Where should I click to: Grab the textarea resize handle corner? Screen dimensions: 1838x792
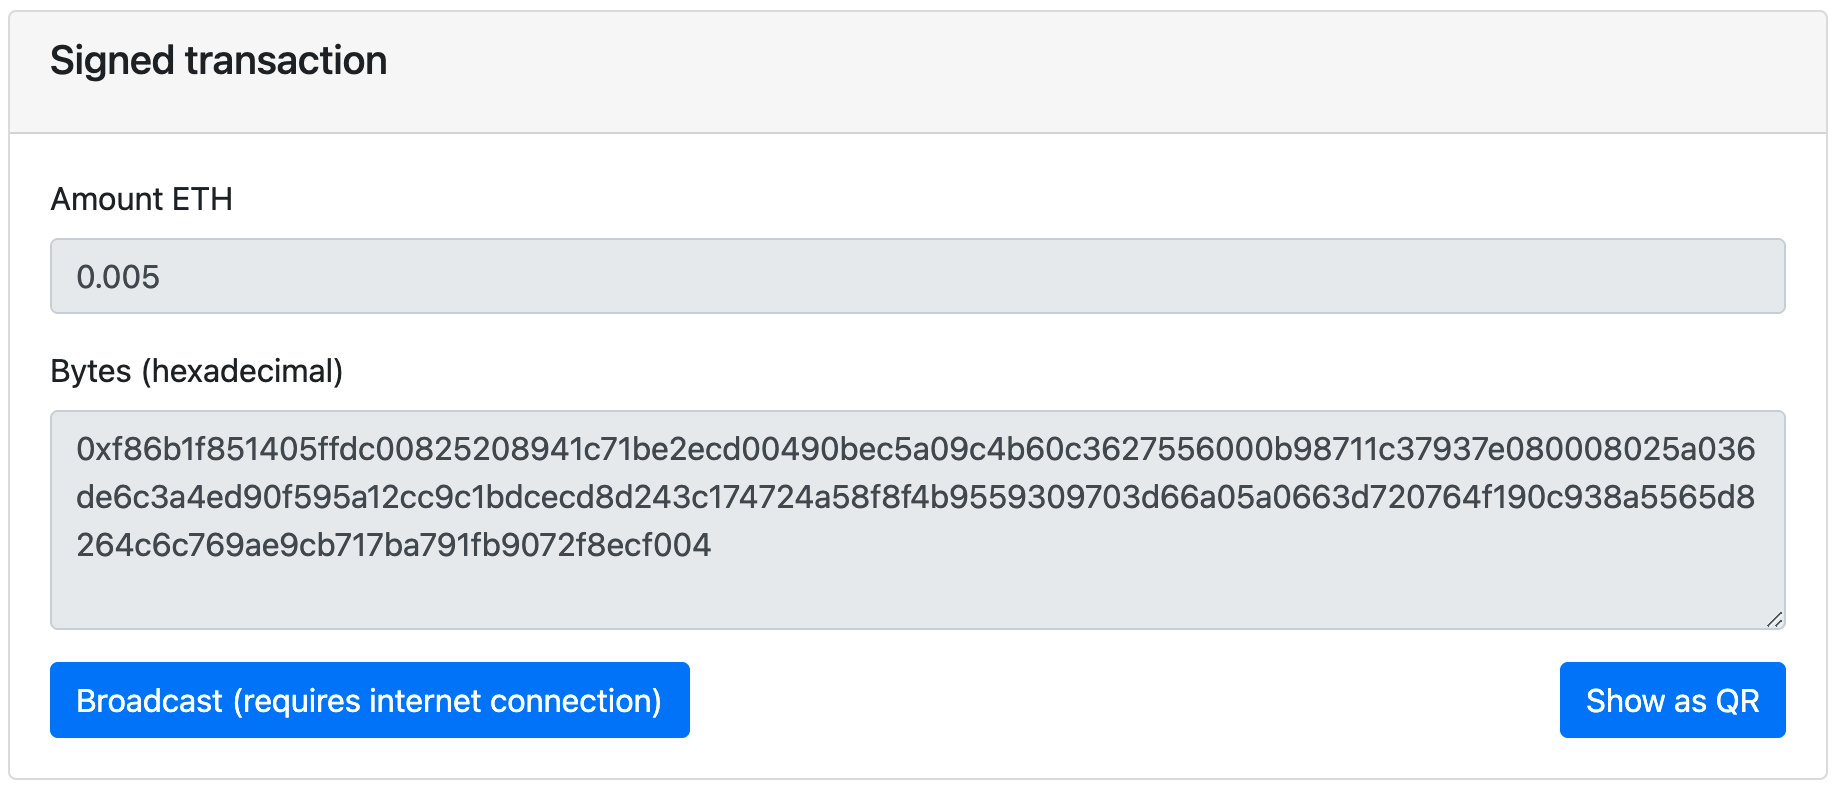coord(1774,619)
